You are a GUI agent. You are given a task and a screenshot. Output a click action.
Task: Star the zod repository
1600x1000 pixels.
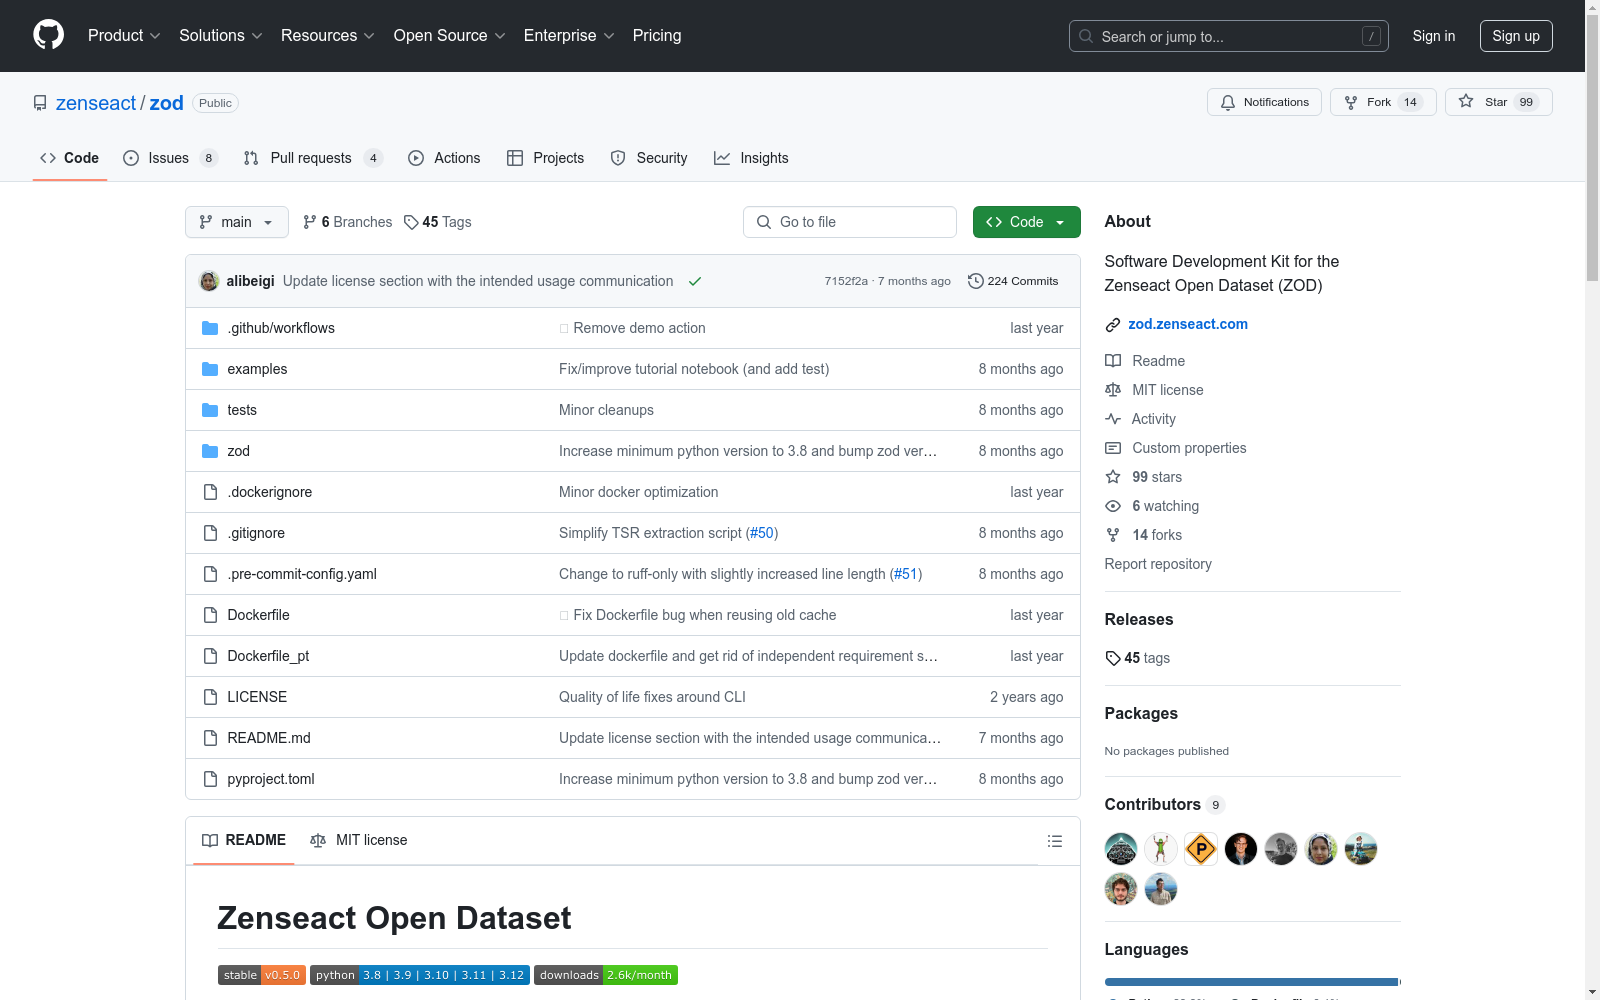[x=1498, y=102]
